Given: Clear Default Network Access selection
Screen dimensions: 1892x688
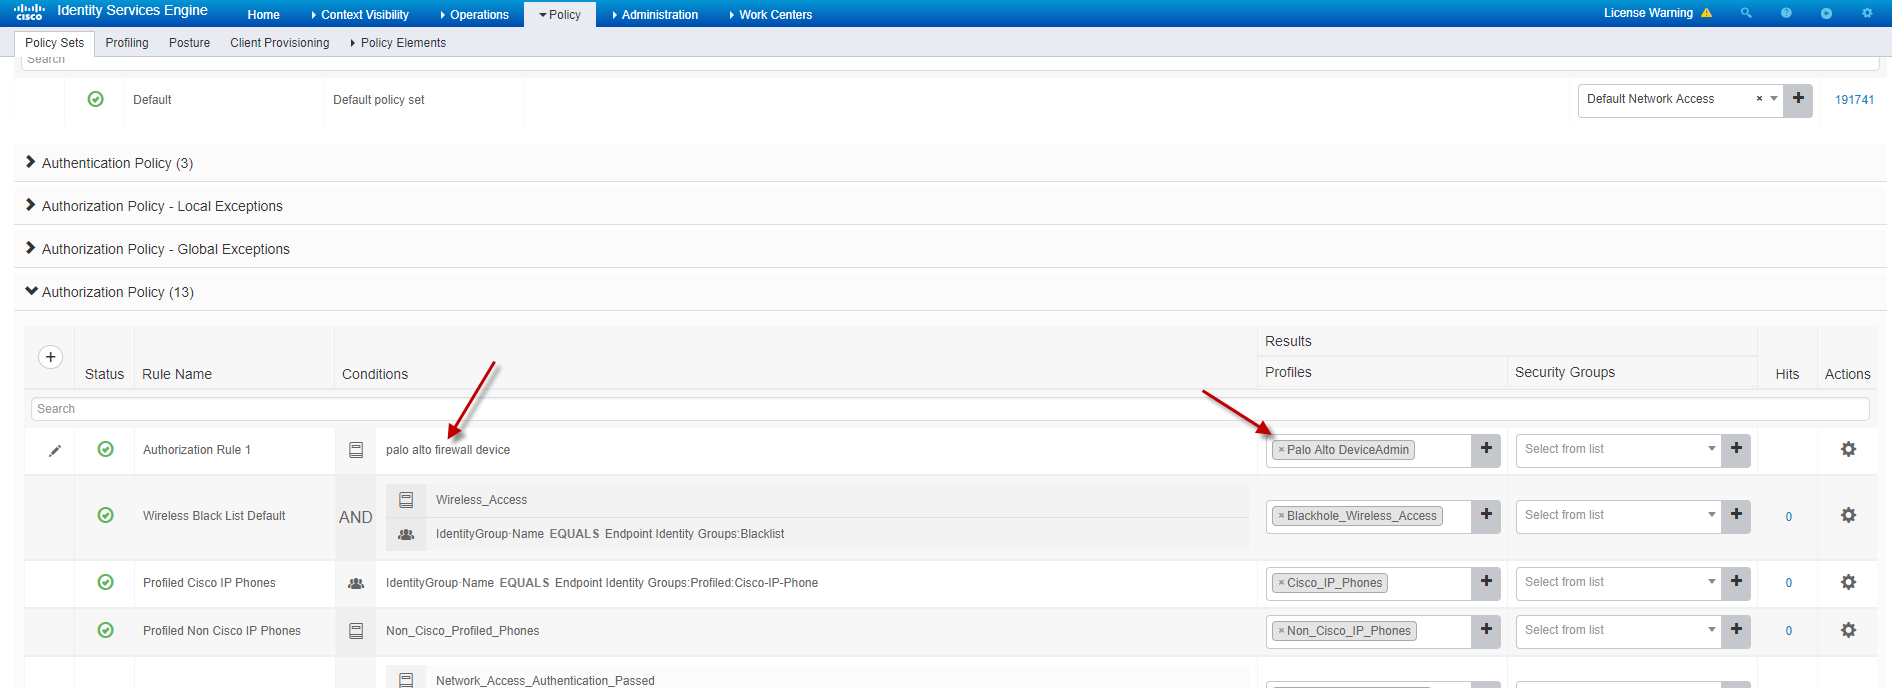Looking at the screenshot, I should tap(1759, 99).
